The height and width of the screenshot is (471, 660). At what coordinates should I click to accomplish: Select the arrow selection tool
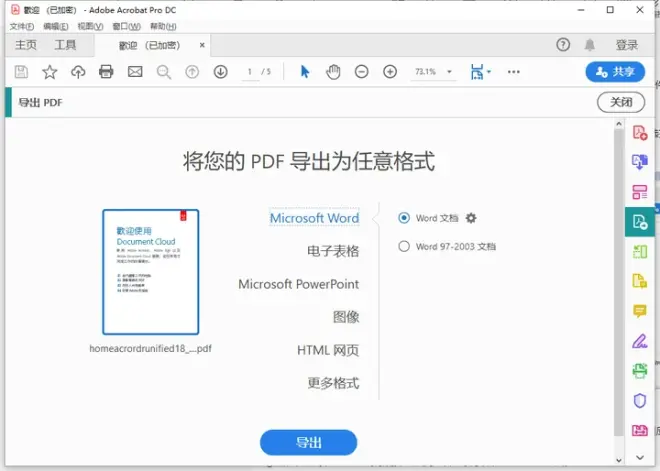(x=305, y=72)
